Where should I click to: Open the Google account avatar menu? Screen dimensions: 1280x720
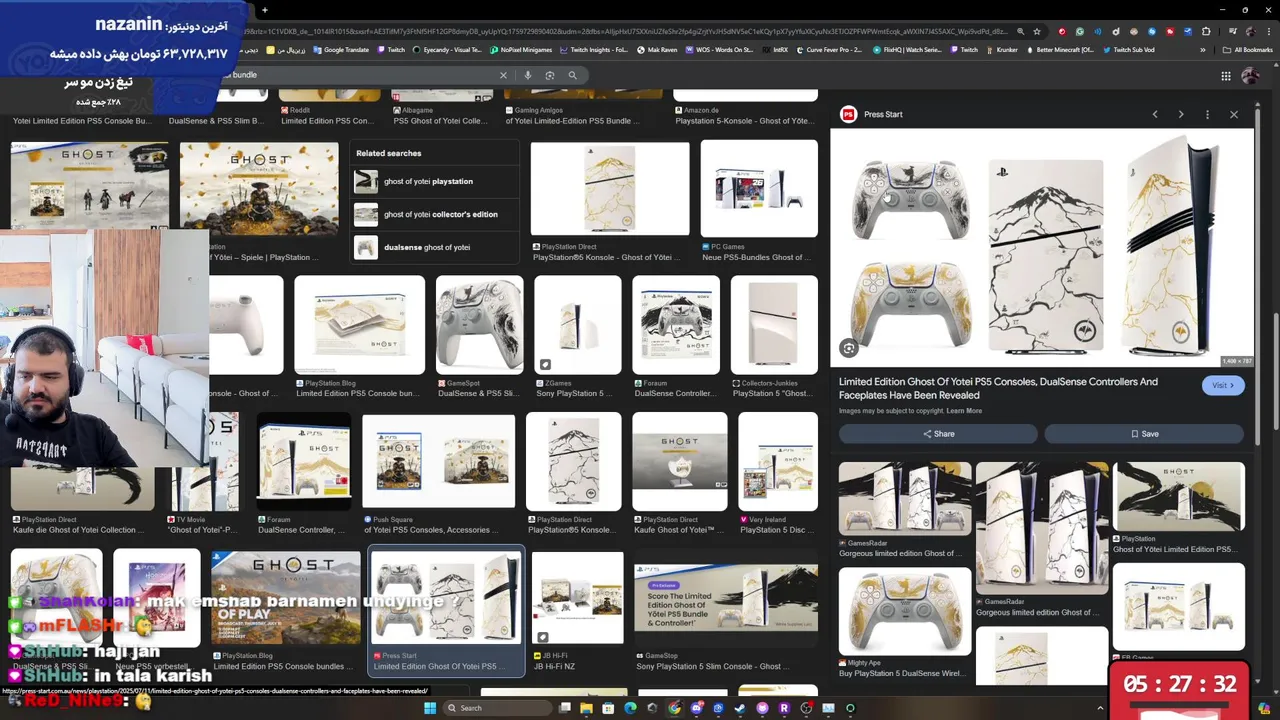coord(1250,76)
